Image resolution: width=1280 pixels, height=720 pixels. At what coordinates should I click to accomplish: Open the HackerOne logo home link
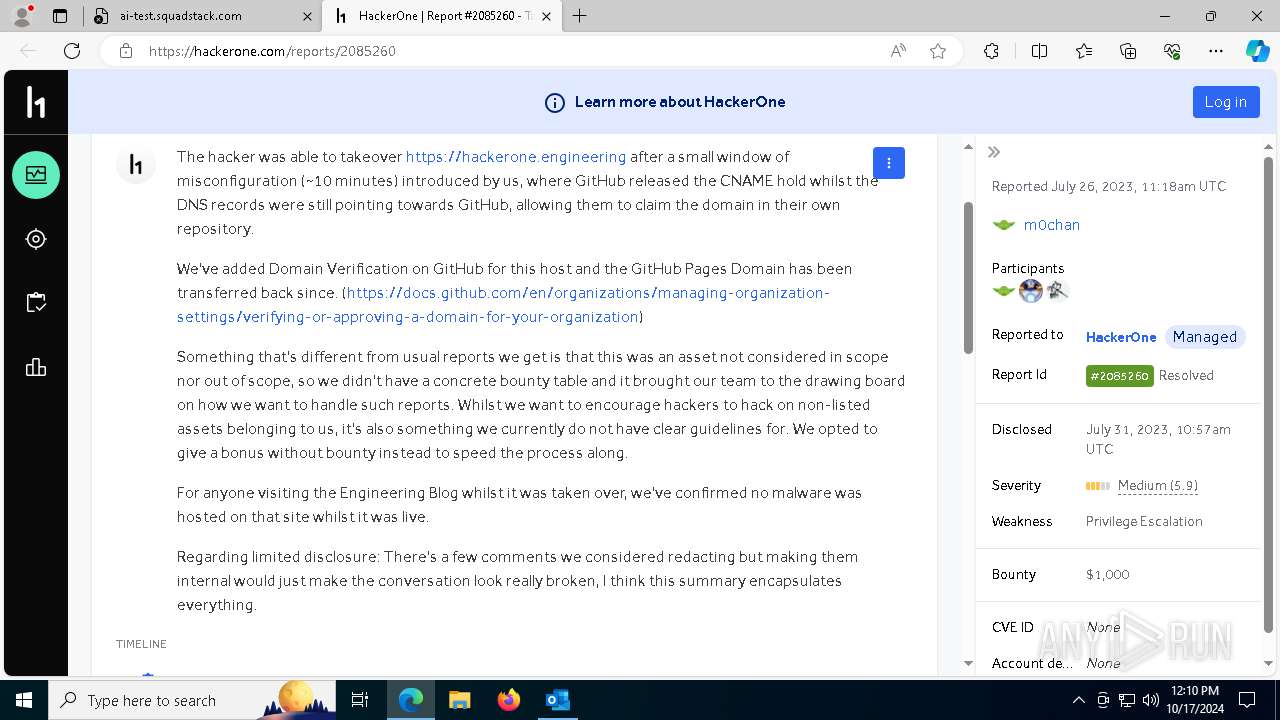tap(36, 102)
